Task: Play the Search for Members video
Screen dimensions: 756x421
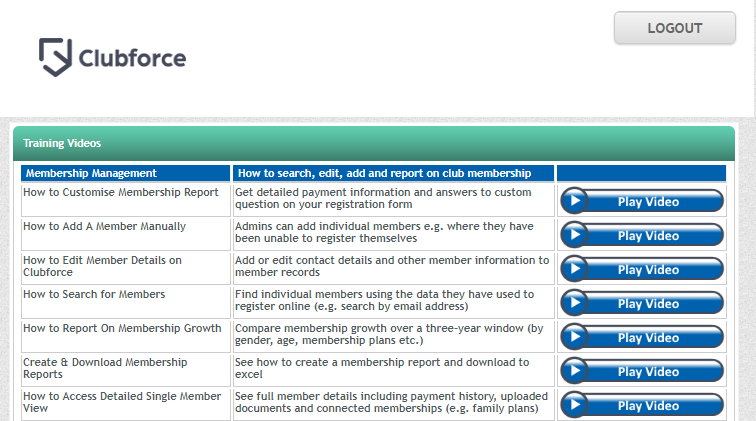Action: pos(641,303)
